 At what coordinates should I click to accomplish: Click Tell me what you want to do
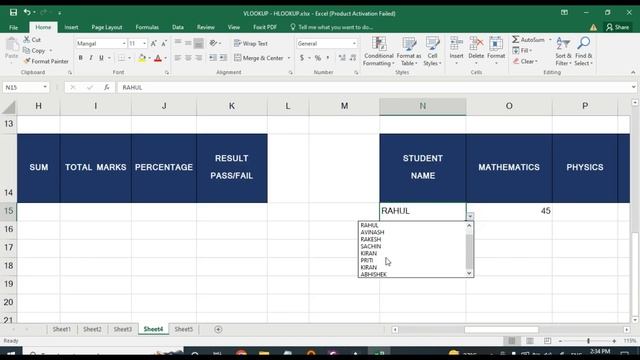tap(331, 27)
